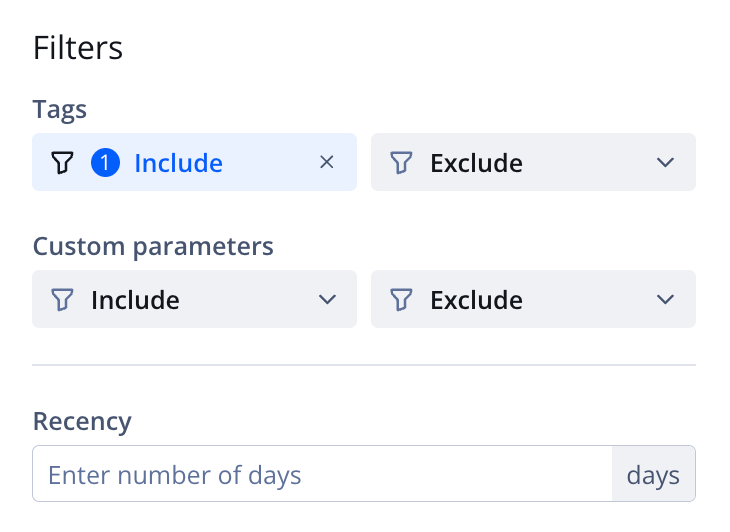
Task: Click the Filters heading
Action: coord(78,47)
